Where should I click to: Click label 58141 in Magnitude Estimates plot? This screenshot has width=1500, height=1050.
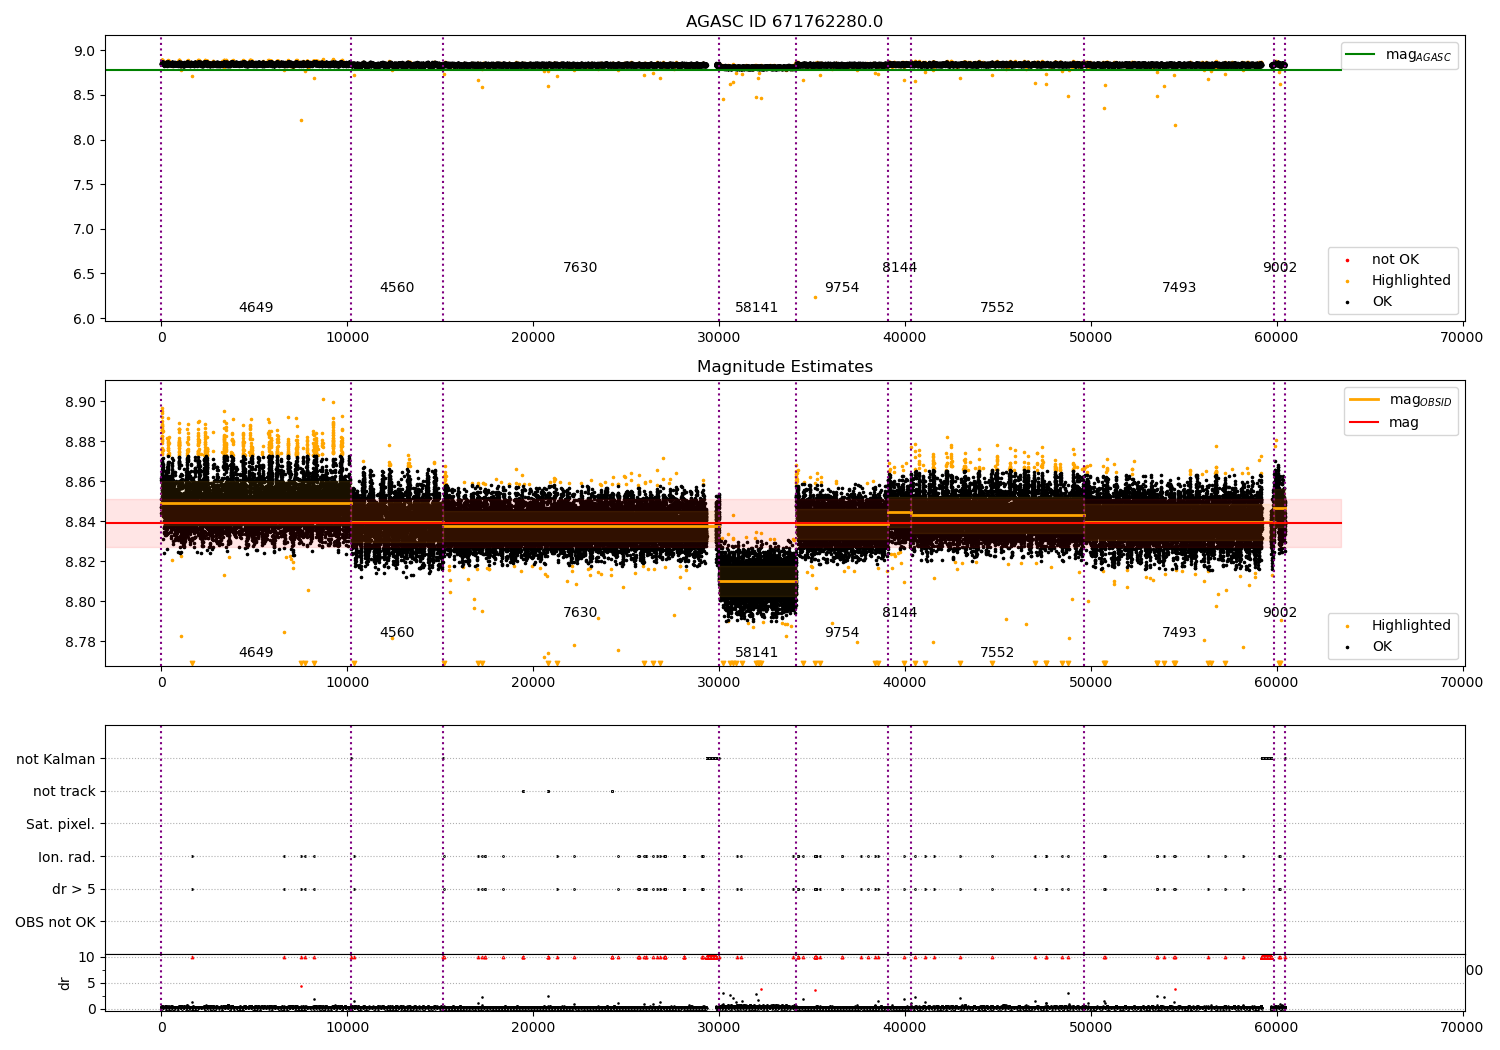757,653
